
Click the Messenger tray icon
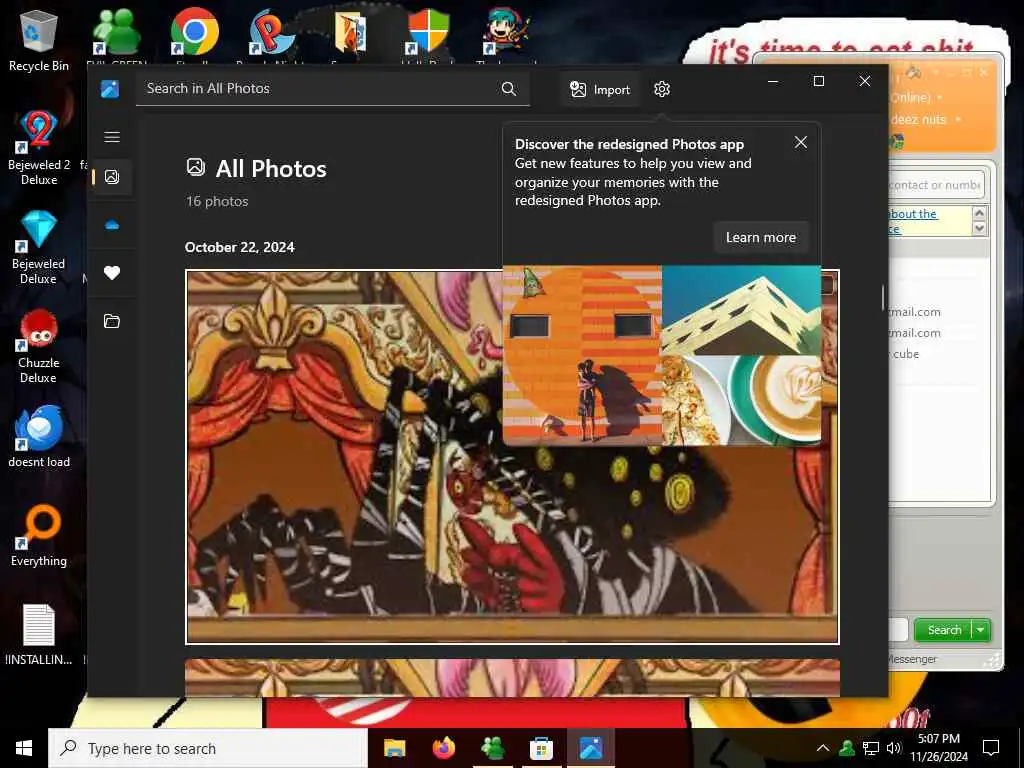point(847,748)
